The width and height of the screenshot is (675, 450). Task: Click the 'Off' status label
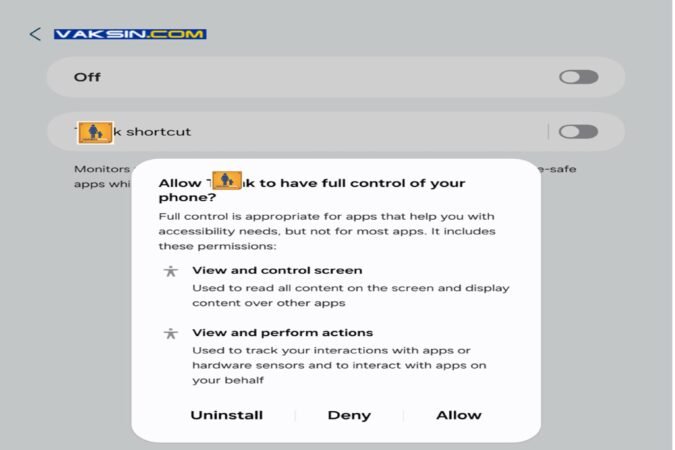pyautogui.click(x=87, y=77)
